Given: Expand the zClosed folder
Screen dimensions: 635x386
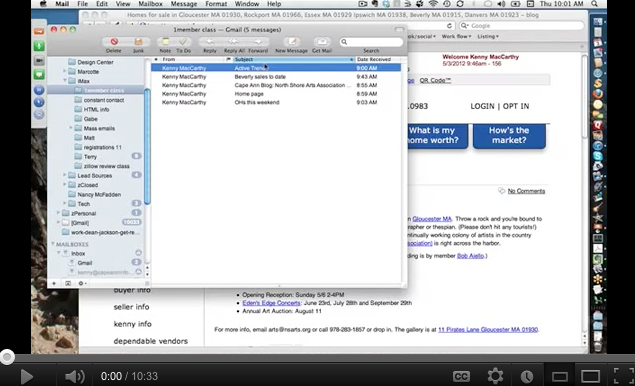Looking at the screenshot, I should pos(64,185).
